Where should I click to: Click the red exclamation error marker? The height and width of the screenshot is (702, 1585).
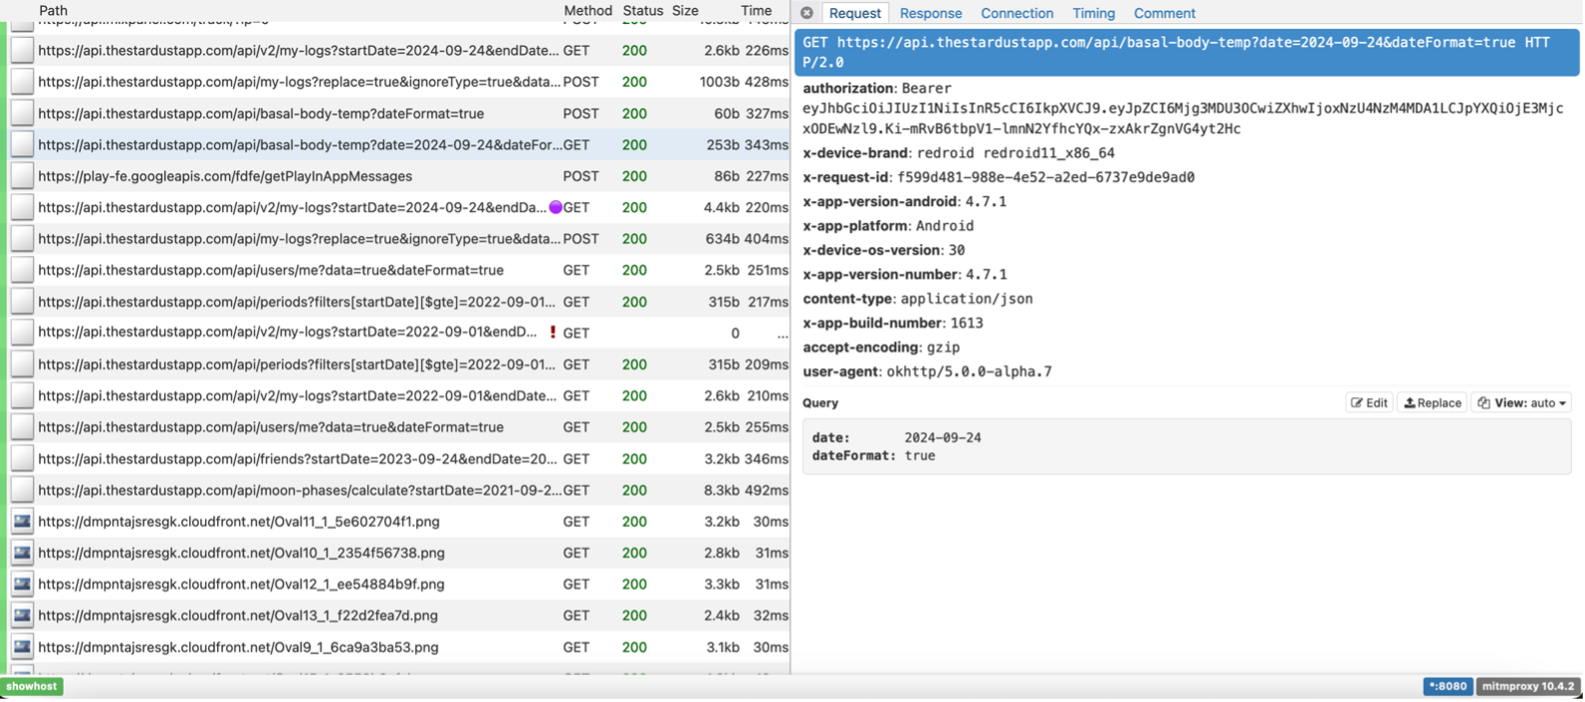click(x=553, y=332)
